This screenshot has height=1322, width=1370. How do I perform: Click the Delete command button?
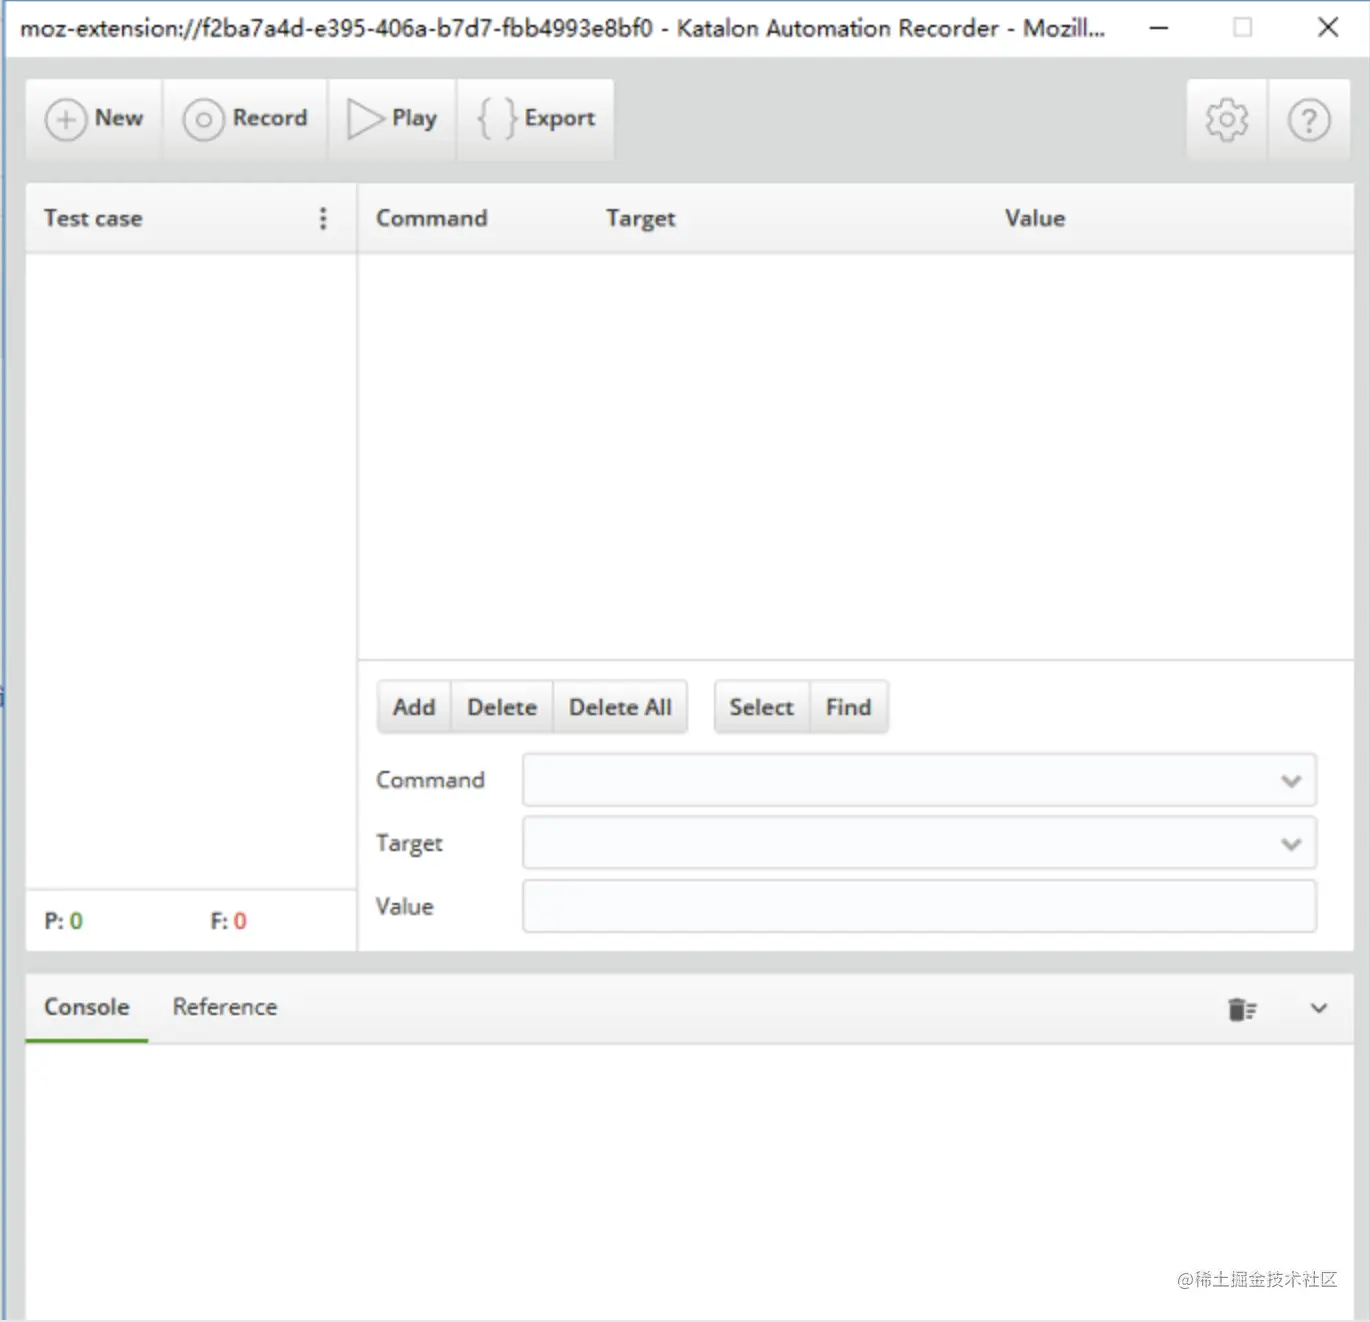[502, 707]
